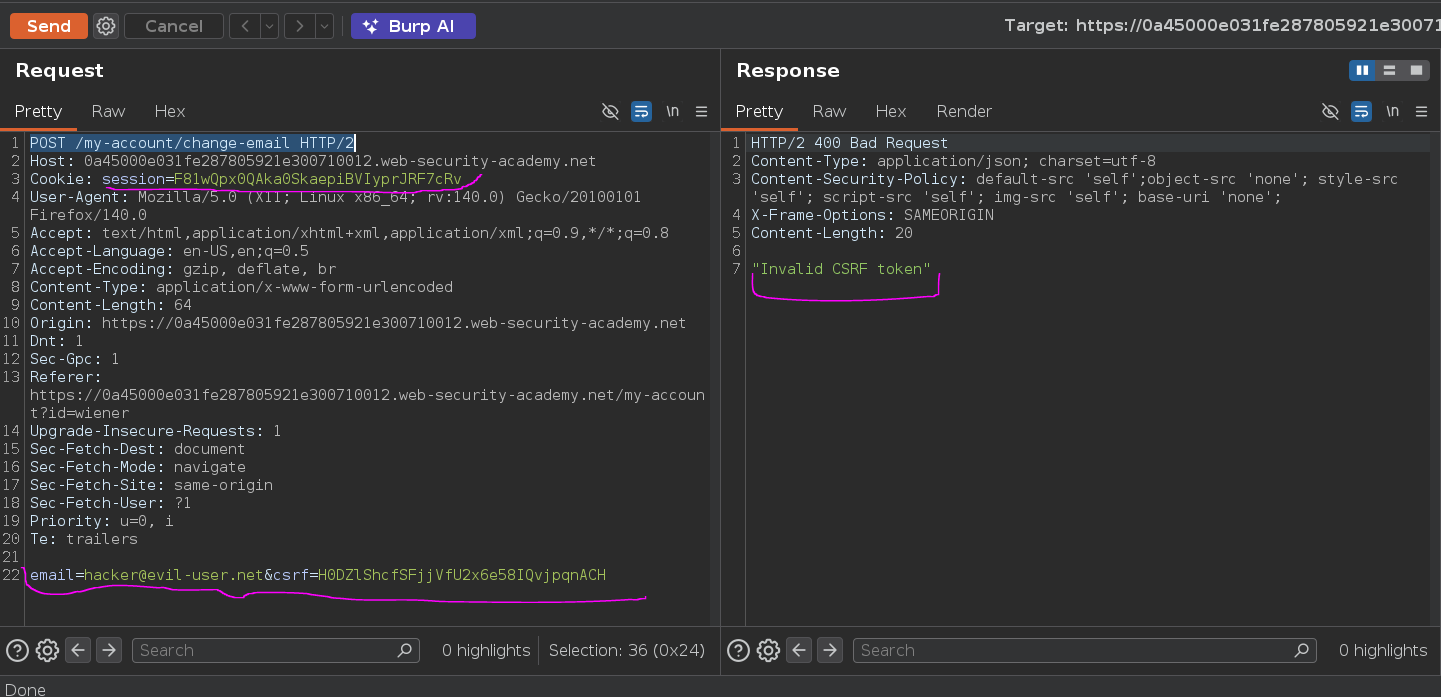Go to previous request with back arrow
1441x697 pixels.
[245, 26]
